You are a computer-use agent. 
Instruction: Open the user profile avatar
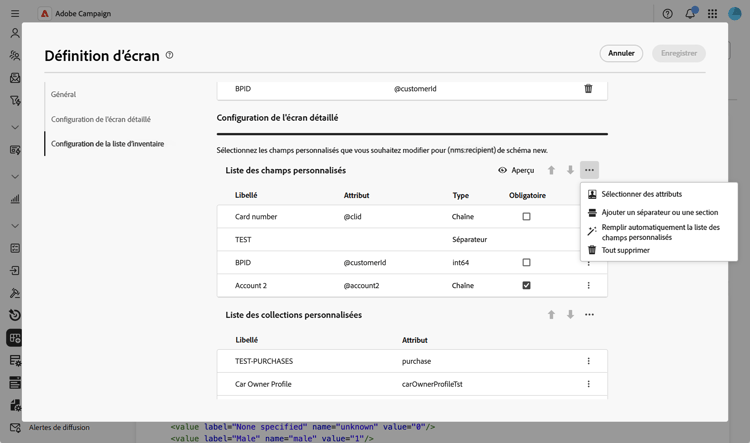(734, 13)
